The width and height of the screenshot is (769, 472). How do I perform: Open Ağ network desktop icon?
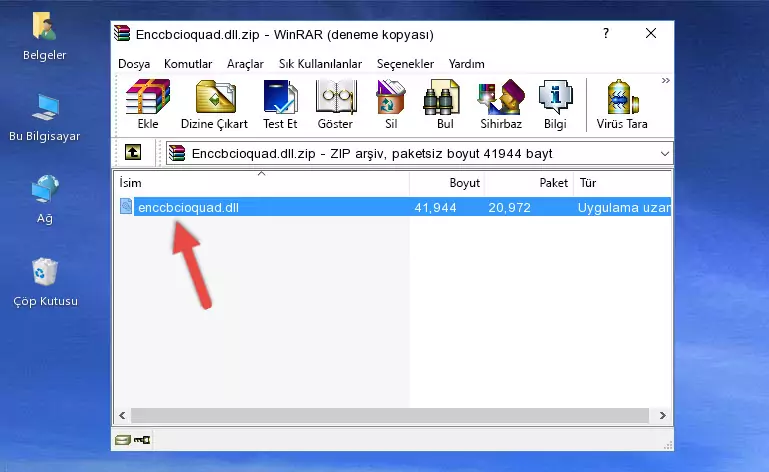pyautogui.click(x=45, y=200)
